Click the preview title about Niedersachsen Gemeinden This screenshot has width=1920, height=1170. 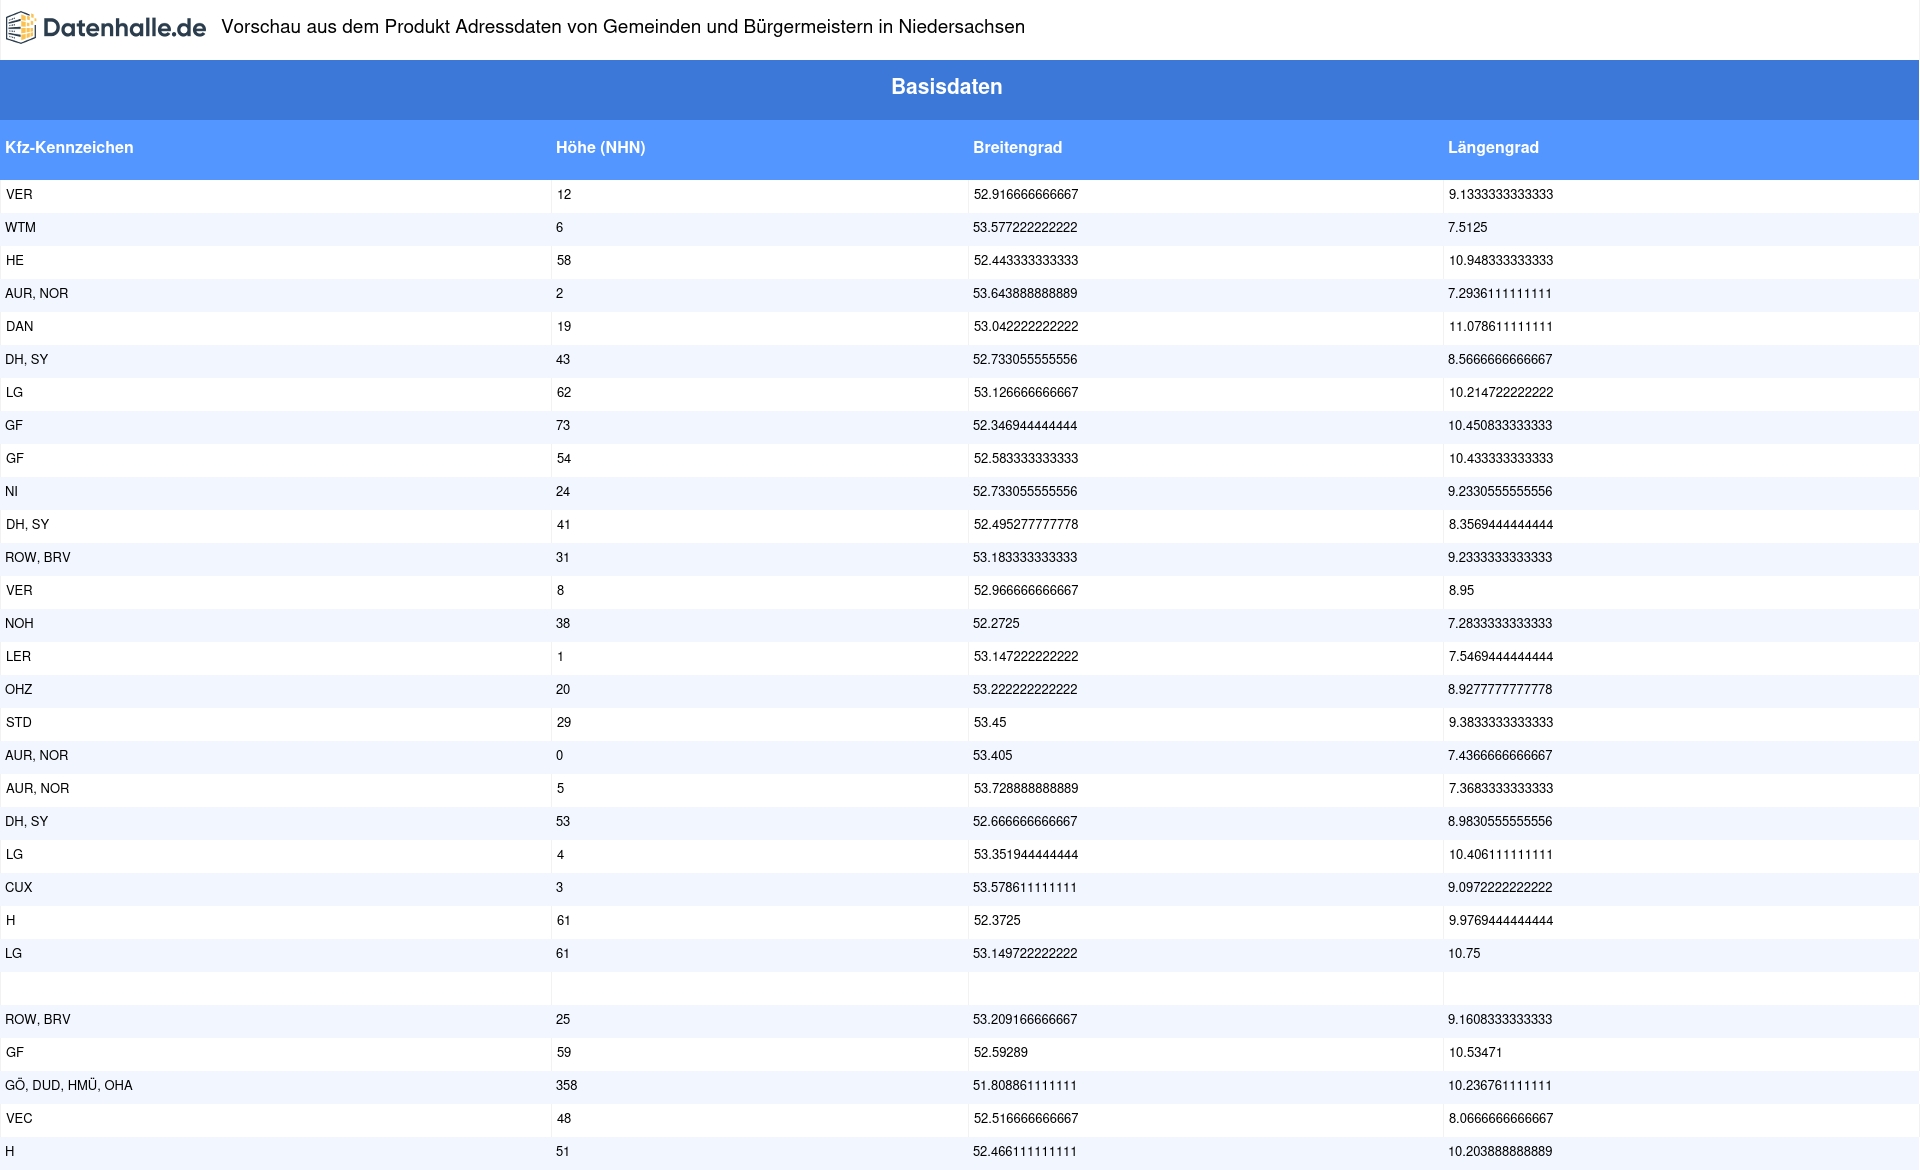click(623, 27)
